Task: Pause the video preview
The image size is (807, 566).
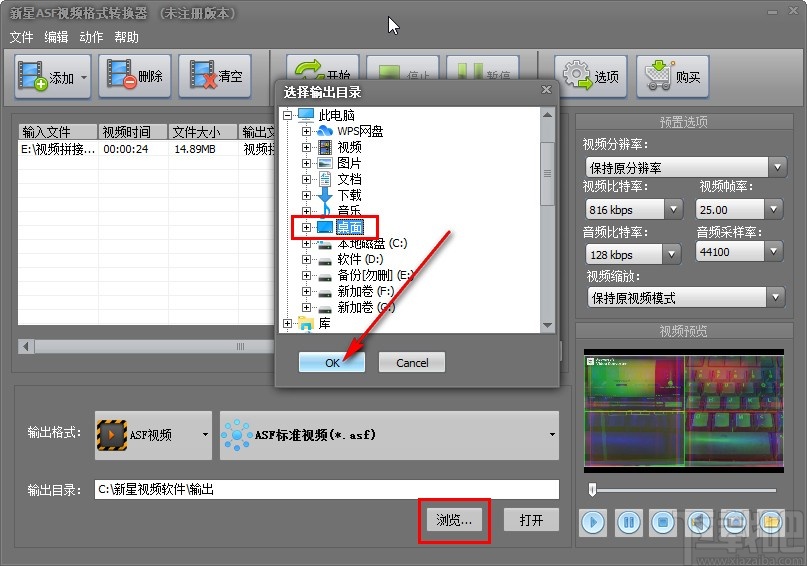Action: click(628, 521)
